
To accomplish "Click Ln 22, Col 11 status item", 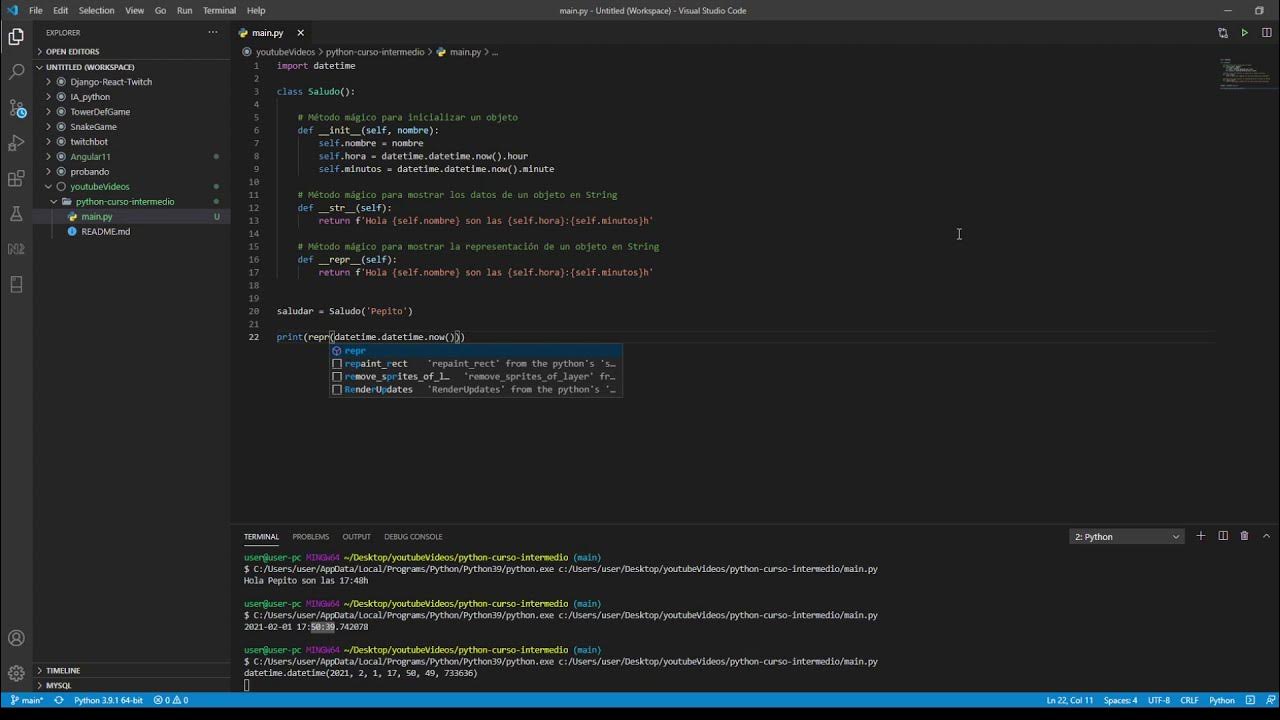I will 1070,700.
